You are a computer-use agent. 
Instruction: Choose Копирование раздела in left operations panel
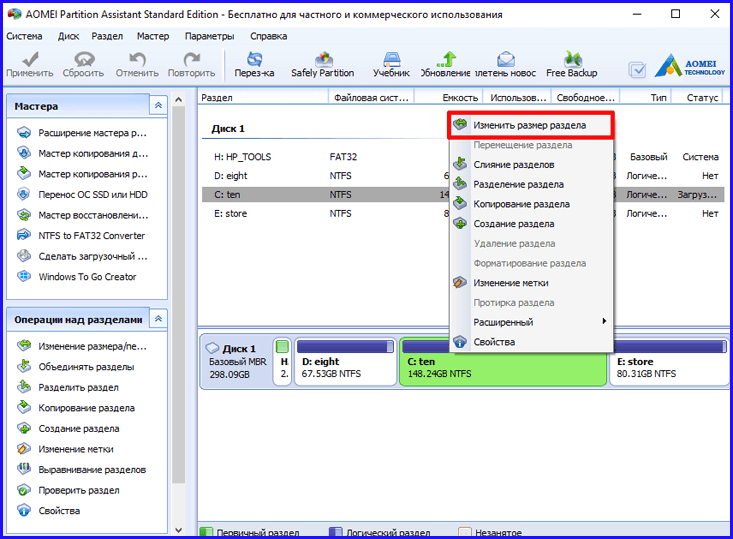[86, 408]
